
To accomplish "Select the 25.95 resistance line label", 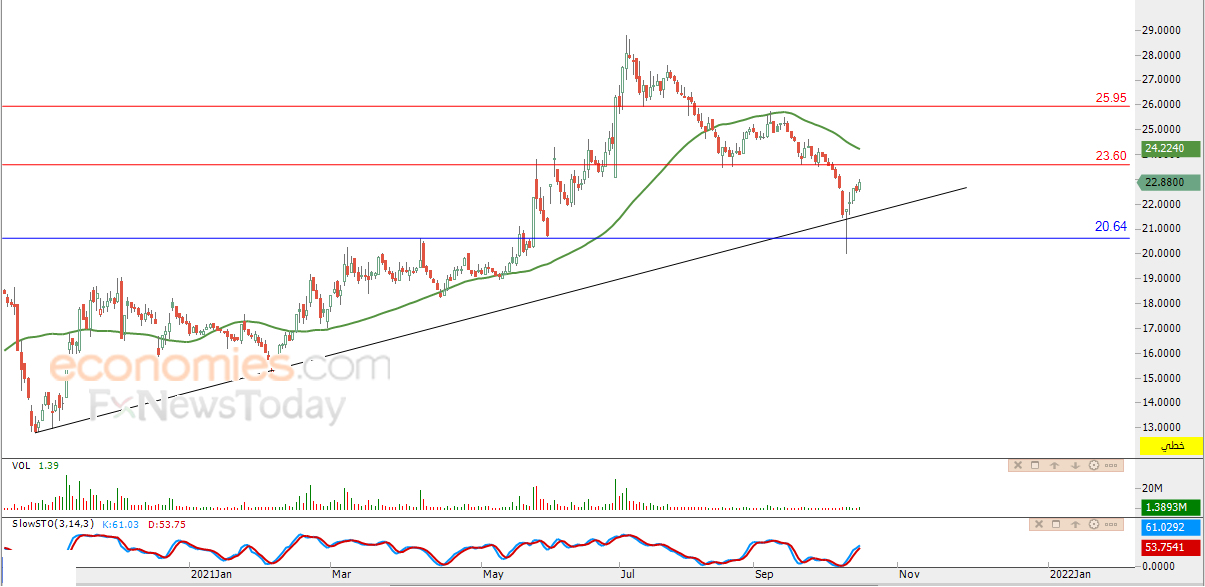I will click(1111, 98).
